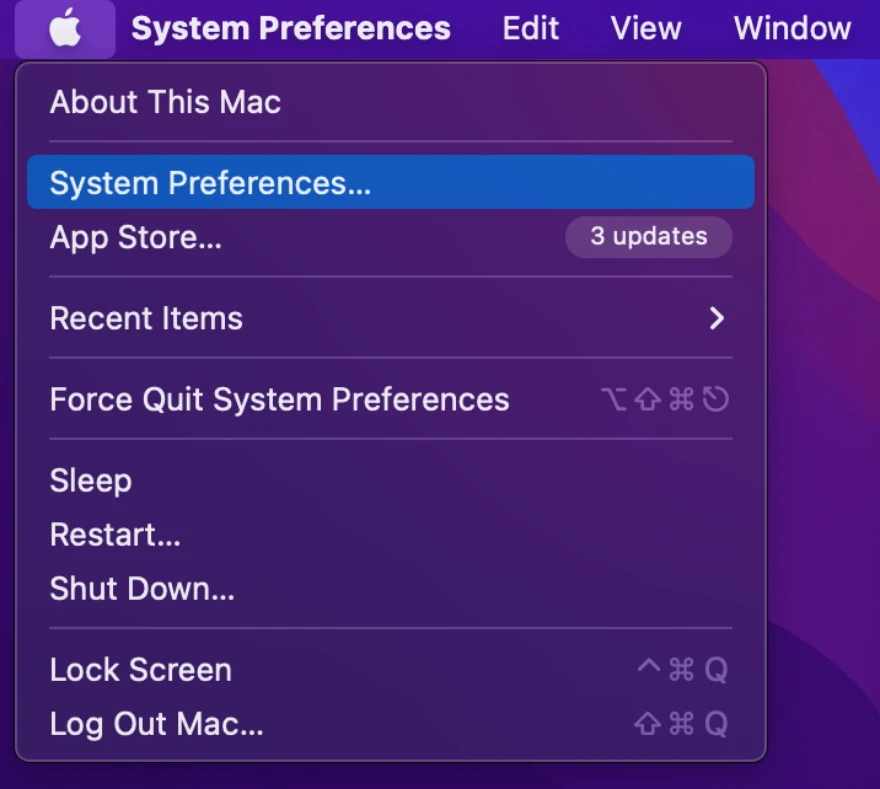Choose Restart… from the menu

point(115,535)
